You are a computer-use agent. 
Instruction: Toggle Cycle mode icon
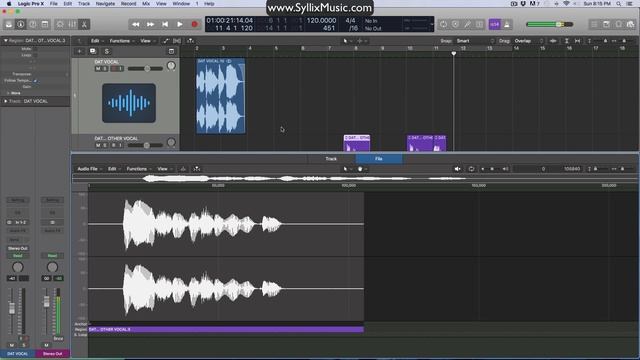[443, 24]
